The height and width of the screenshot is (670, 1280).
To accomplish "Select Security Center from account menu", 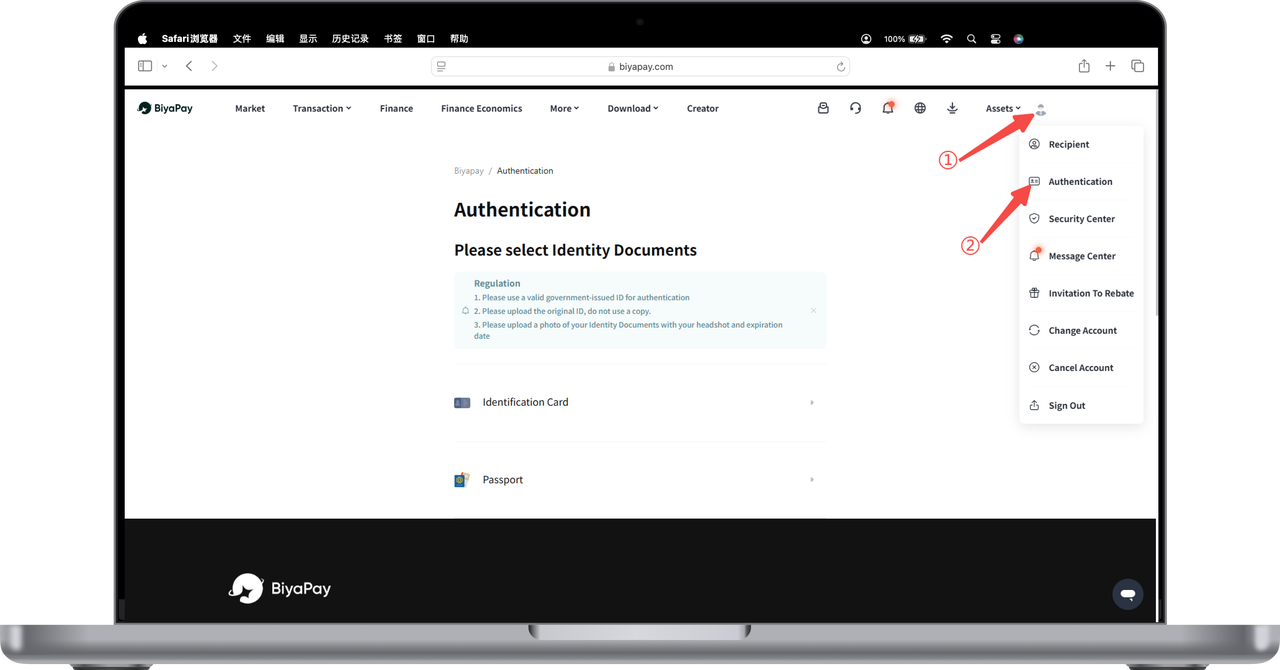I will (x=1081, y=219).
